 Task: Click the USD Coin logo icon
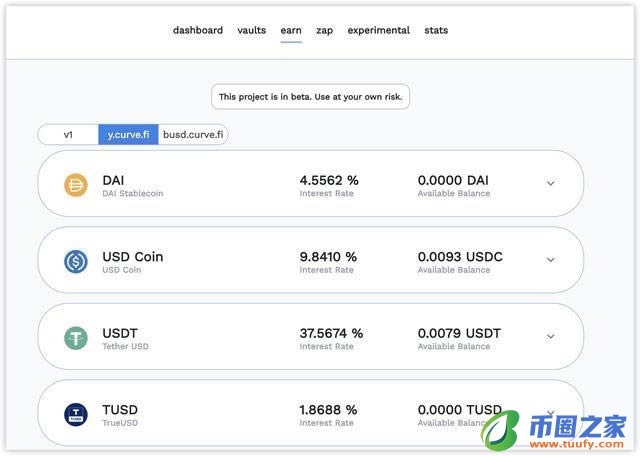click(x=76, y=262)
